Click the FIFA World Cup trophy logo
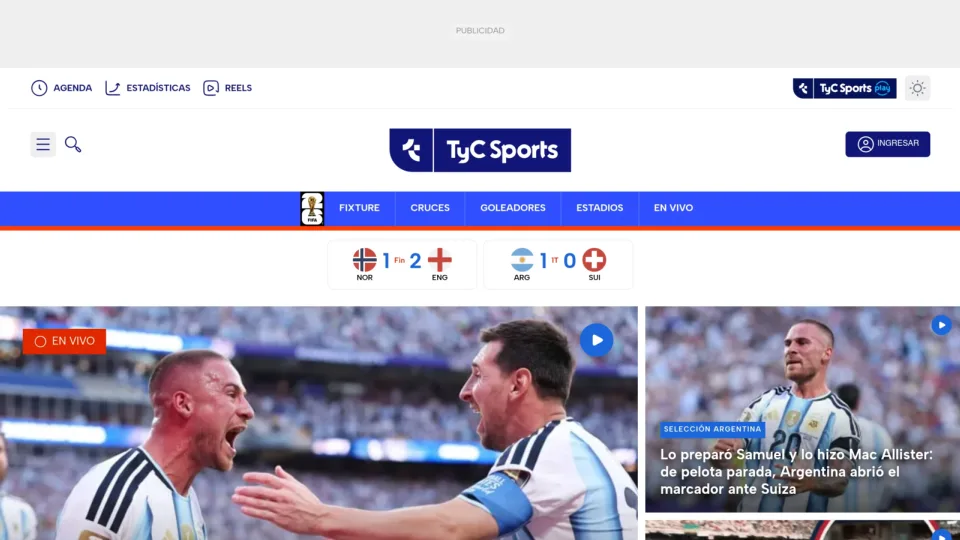The height and width of the screenshot is (540, 960). click(312, 209)
